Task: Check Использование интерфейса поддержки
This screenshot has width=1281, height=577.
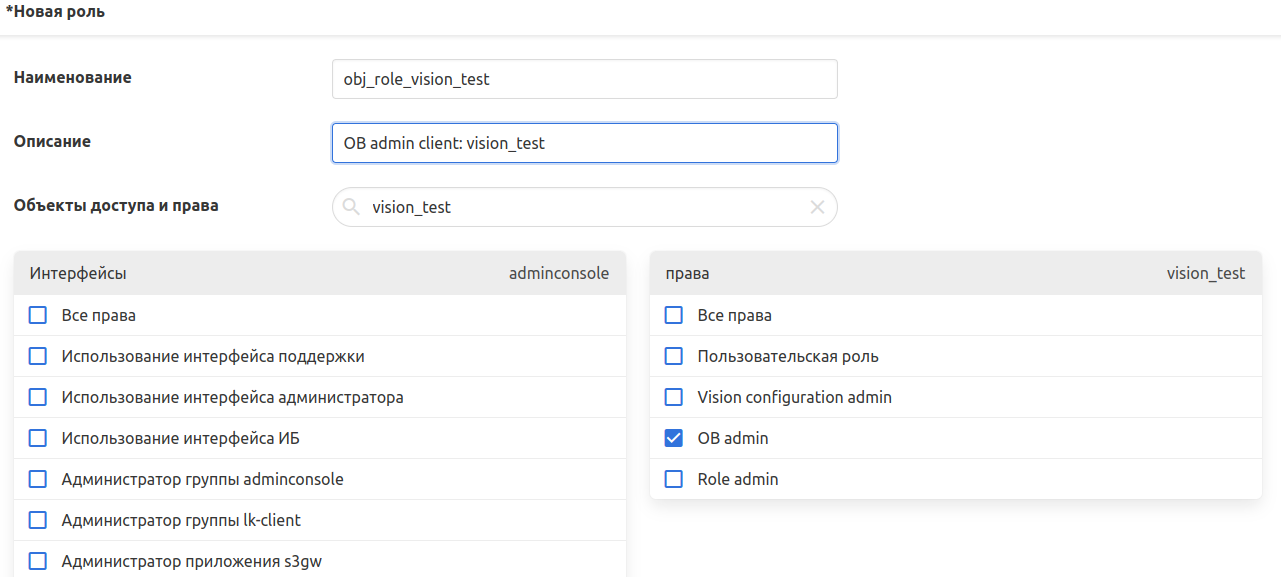Action: pos(38,356)
